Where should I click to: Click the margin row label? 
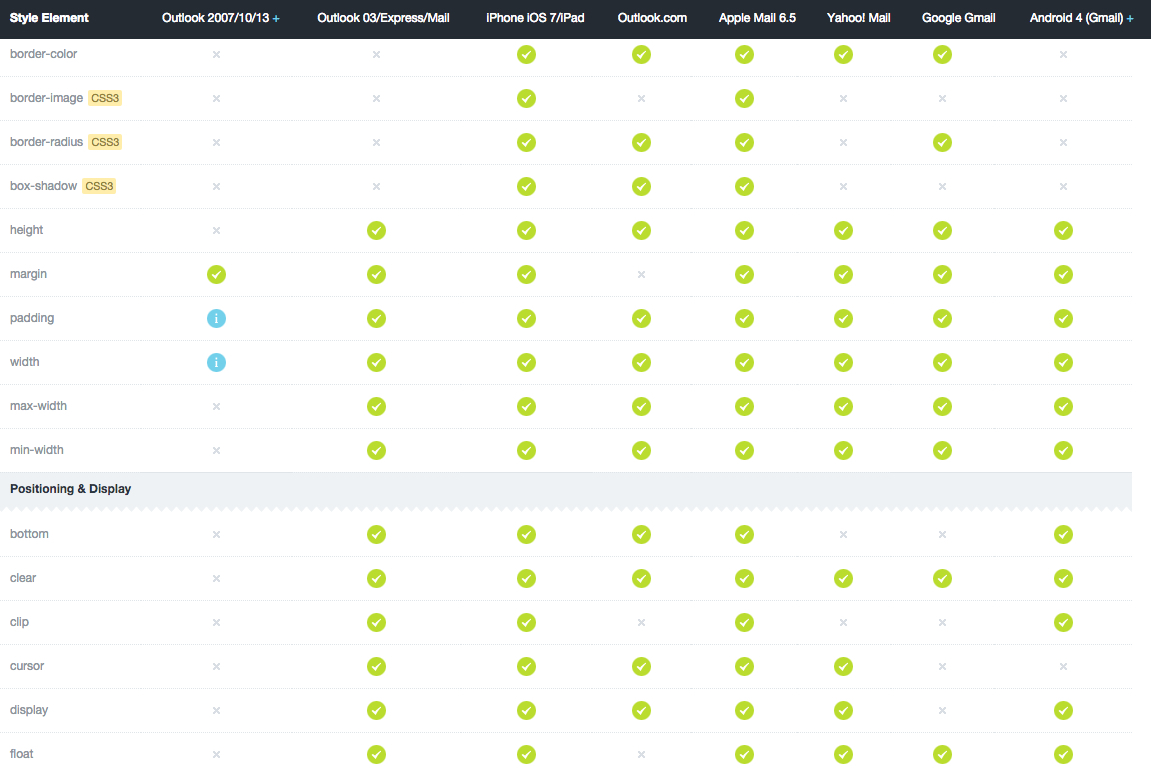(x=29, y=275)
